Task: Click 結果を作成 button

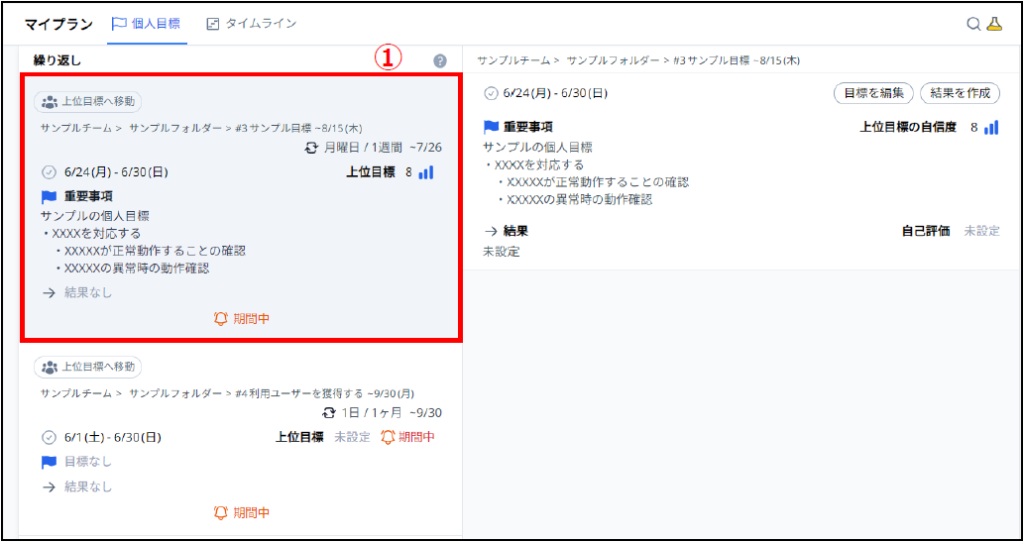Action: (x=960, y=93)
